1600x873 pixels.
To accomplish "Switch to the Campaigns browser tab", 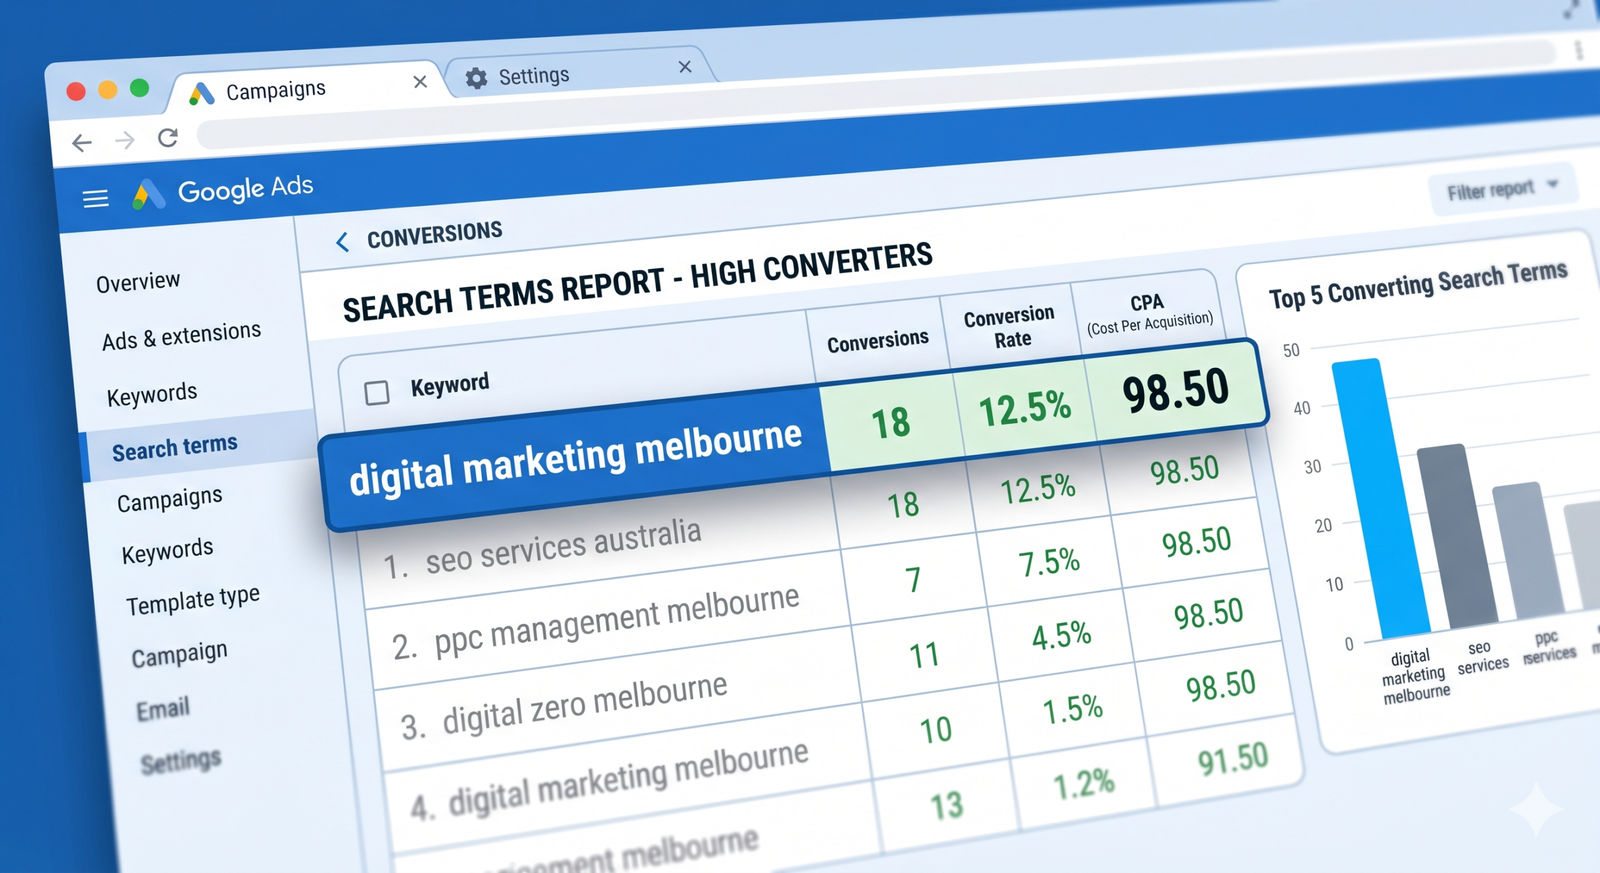I will 305,88.
